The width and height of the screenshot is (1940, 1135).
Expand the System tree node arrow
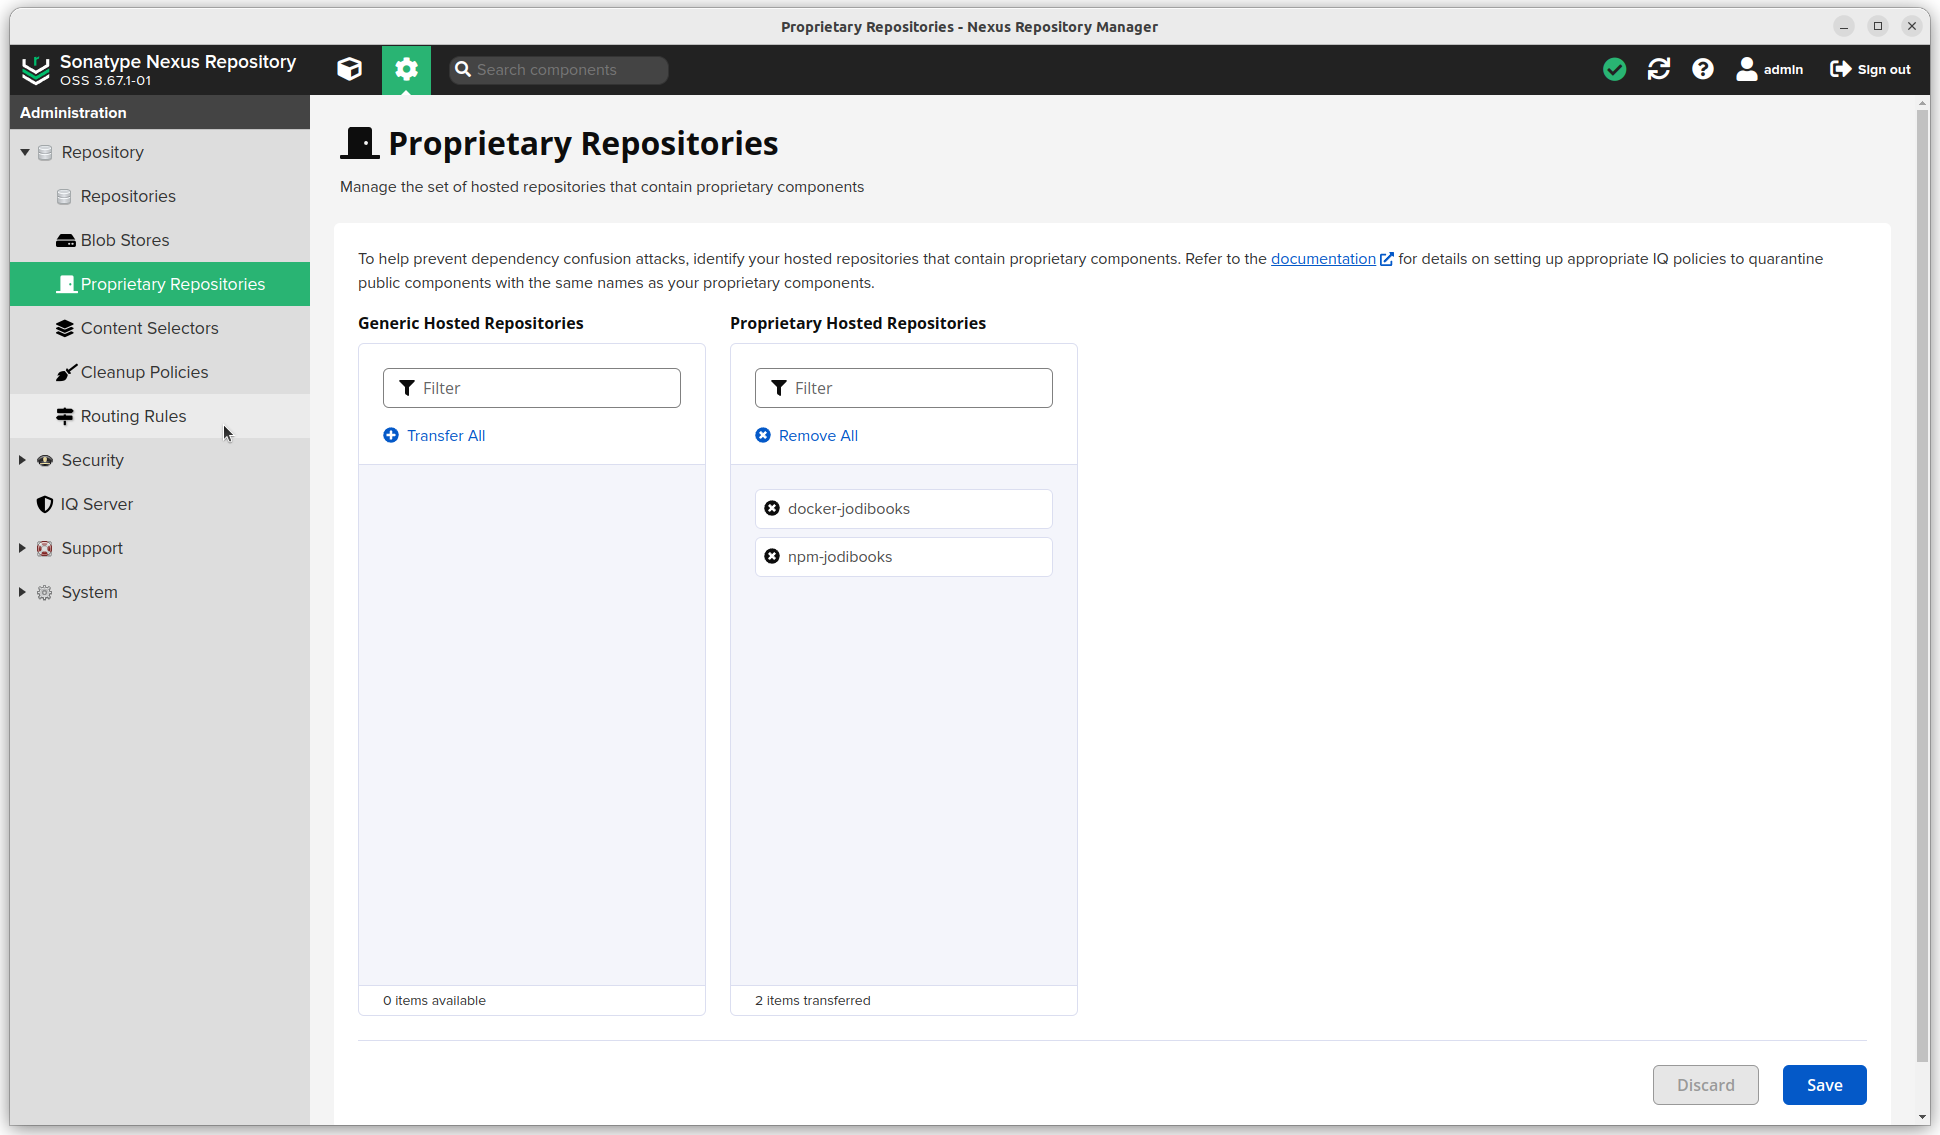tap(22, 592)
